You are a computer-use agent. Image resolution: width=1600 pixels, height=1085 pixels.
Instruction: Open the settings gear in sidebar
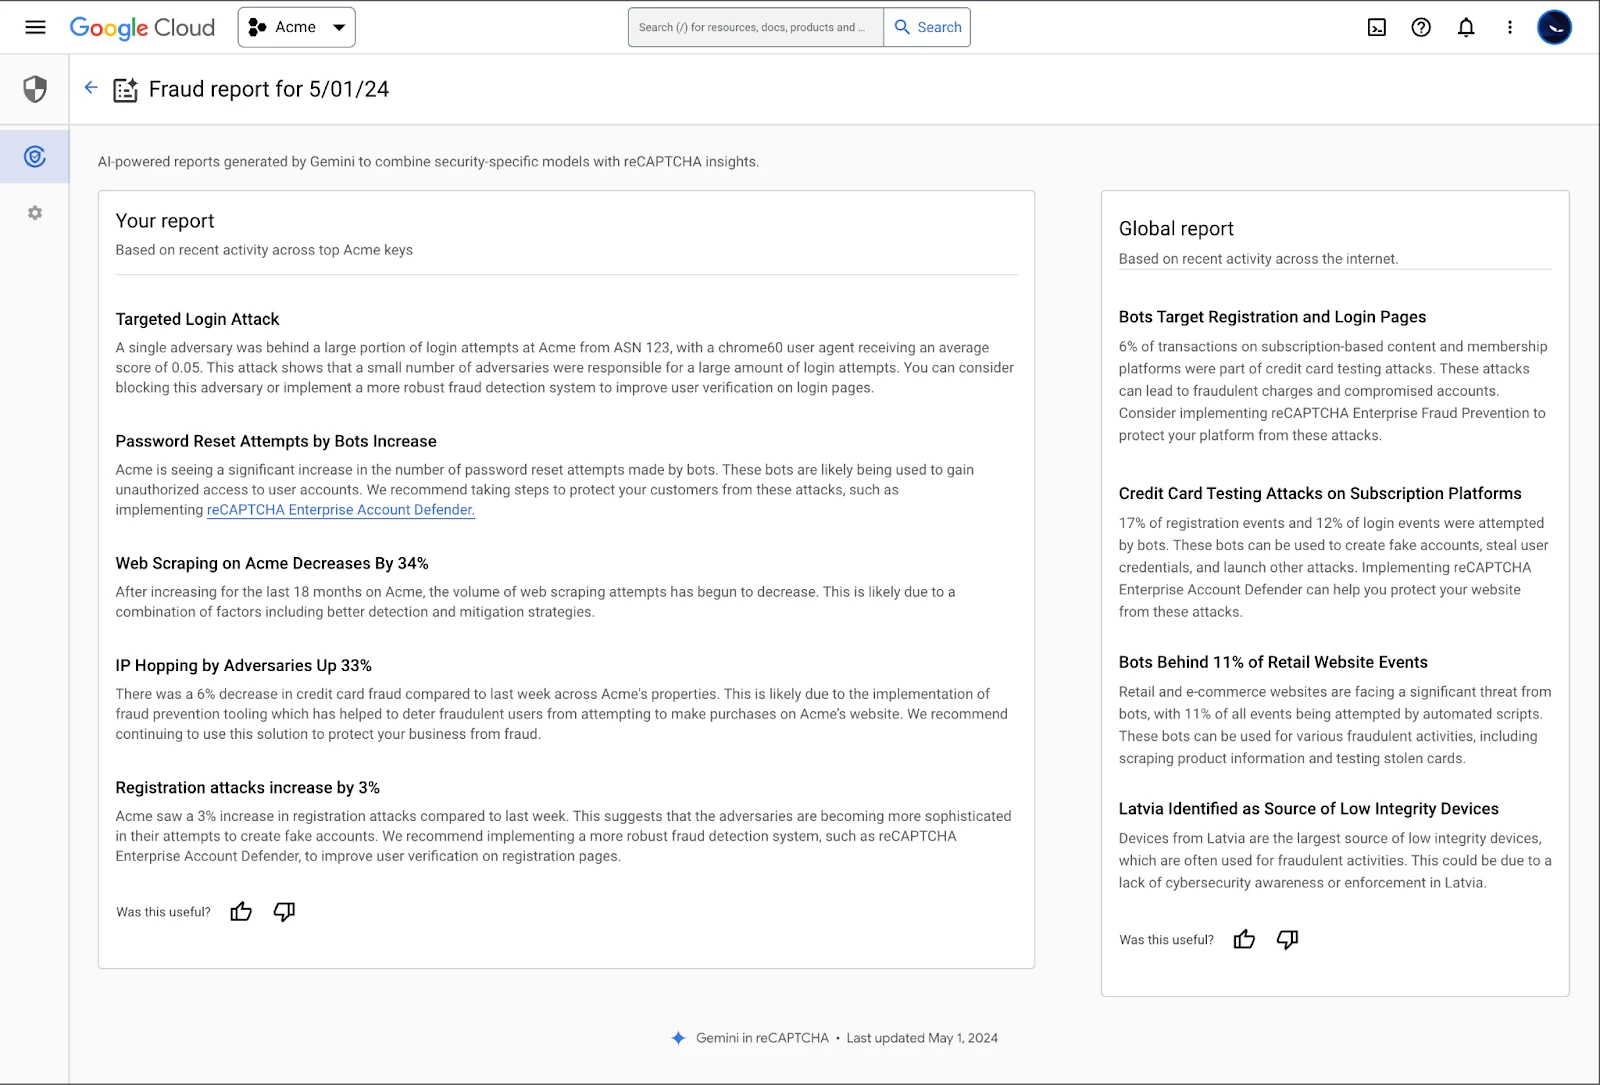click(35, 213)
